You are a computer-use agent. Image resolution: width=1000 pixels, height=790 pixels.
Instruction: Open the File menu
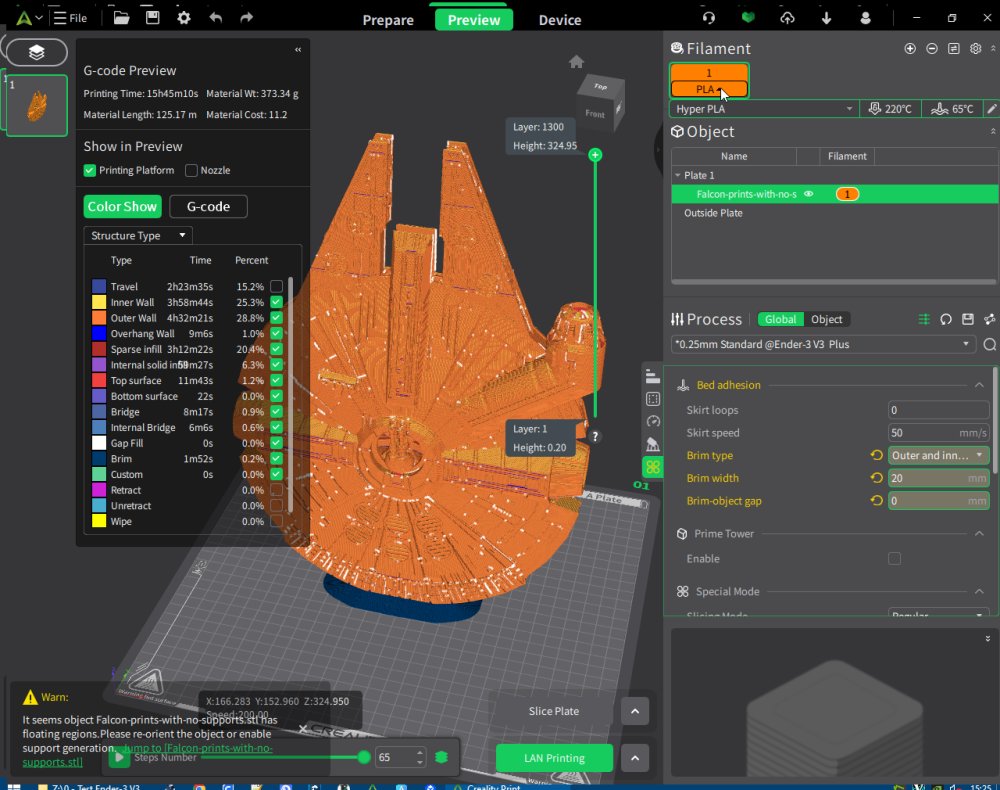coord(70,18)
